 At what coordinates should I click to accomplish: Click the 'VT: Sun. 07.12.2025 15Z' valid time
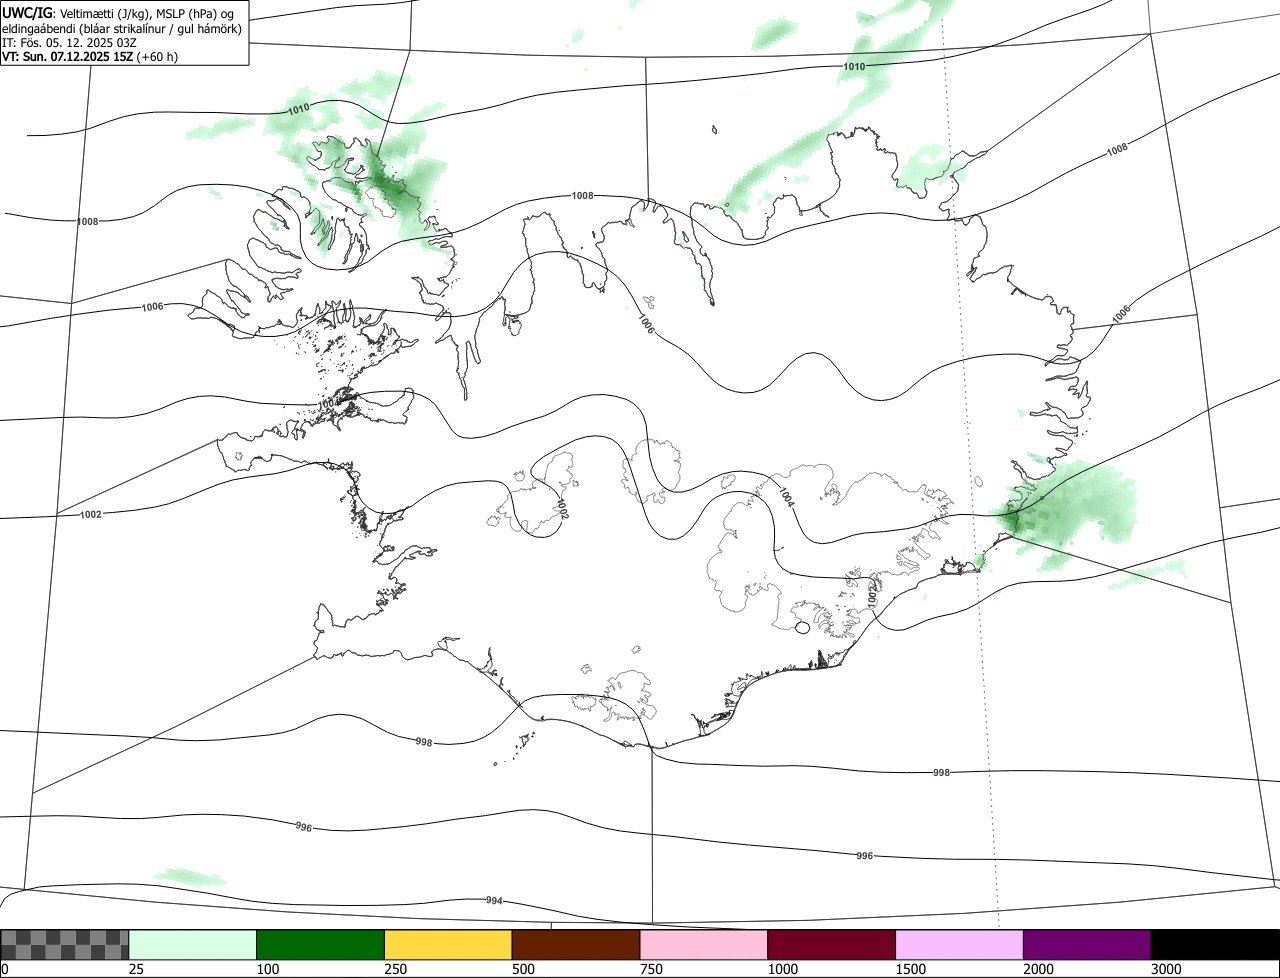(x=68, y=57)
